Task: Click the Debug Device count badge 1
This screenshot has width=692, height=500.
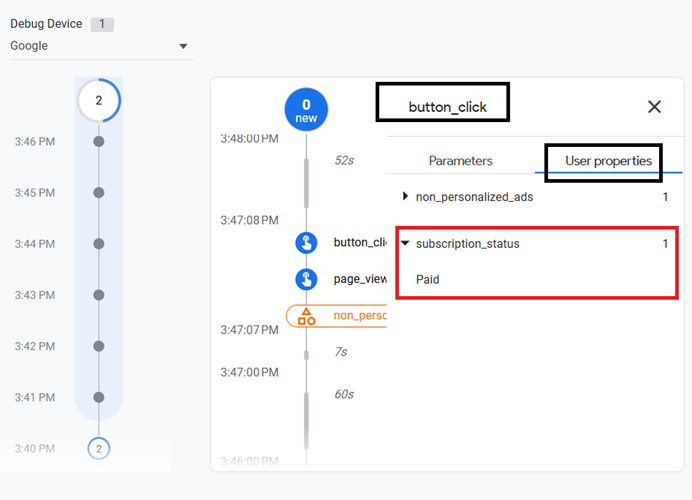Action: click(x=102, y=24)
